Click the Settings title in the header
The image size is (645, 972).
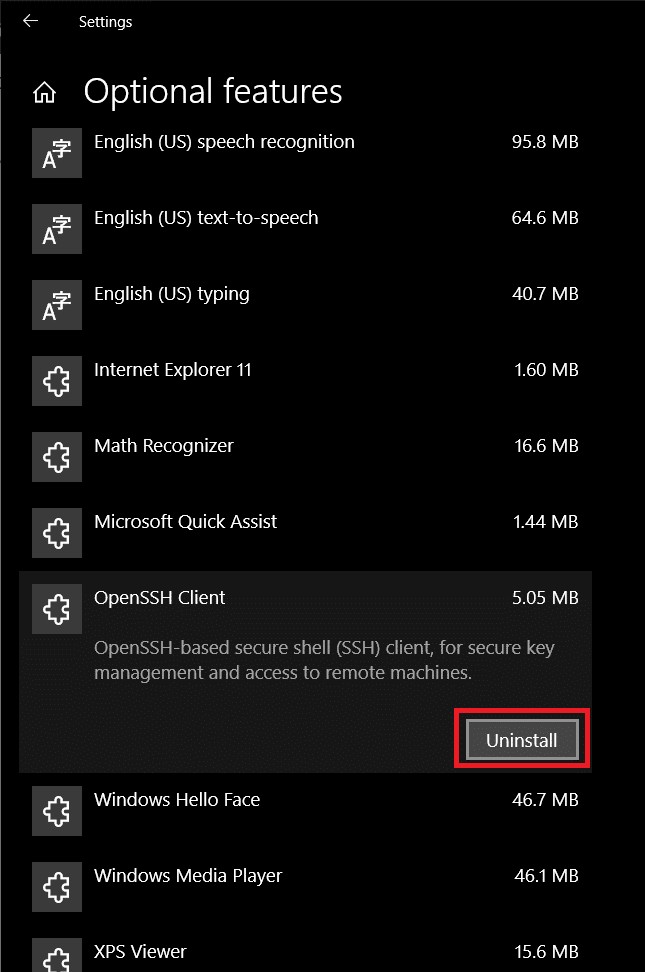106,21
